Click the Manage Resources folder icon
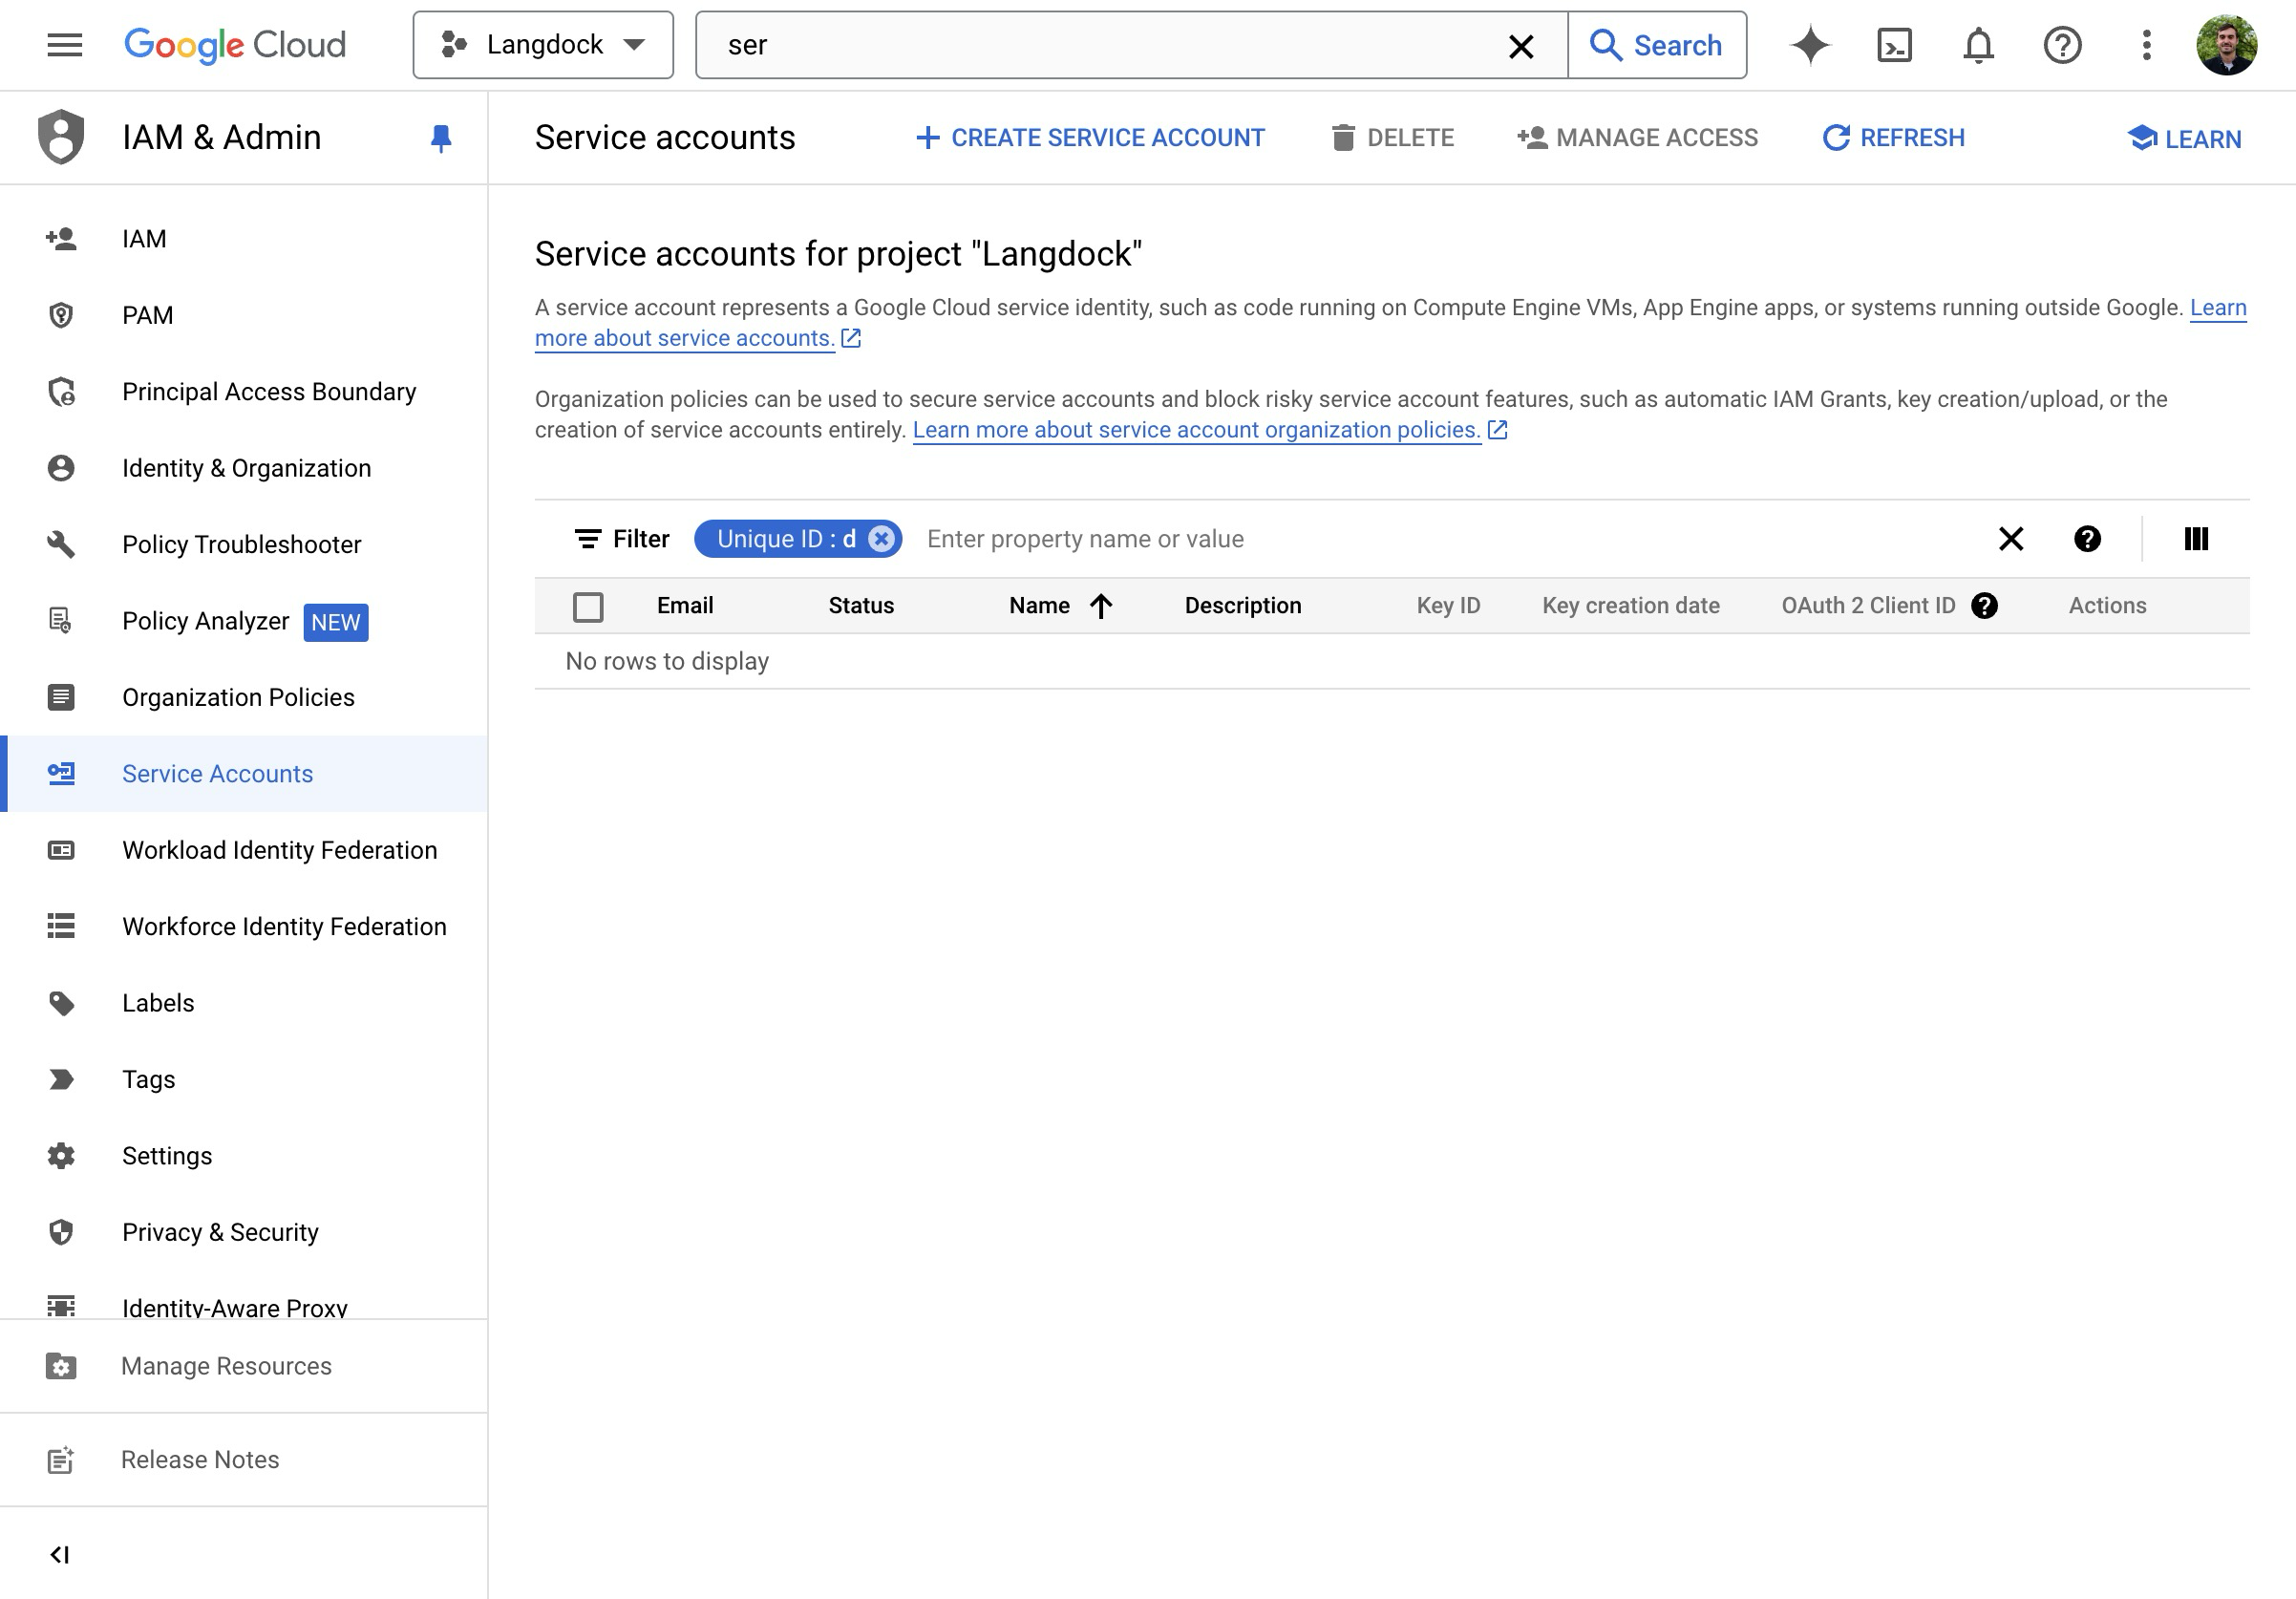The height and width of the screenshot is (1599, 2296). coord(61,1366)
